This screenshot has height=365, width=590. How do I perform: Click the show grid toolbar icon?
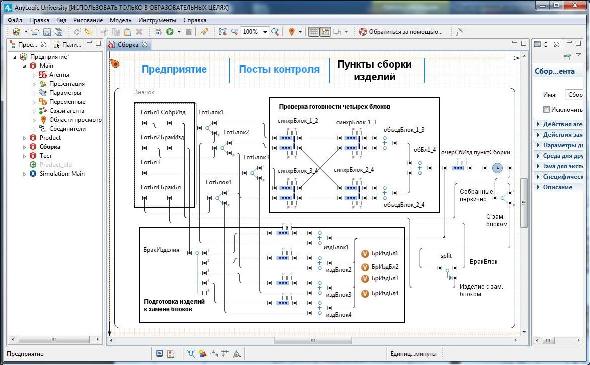pyautogui.click(x=313, y=32)
